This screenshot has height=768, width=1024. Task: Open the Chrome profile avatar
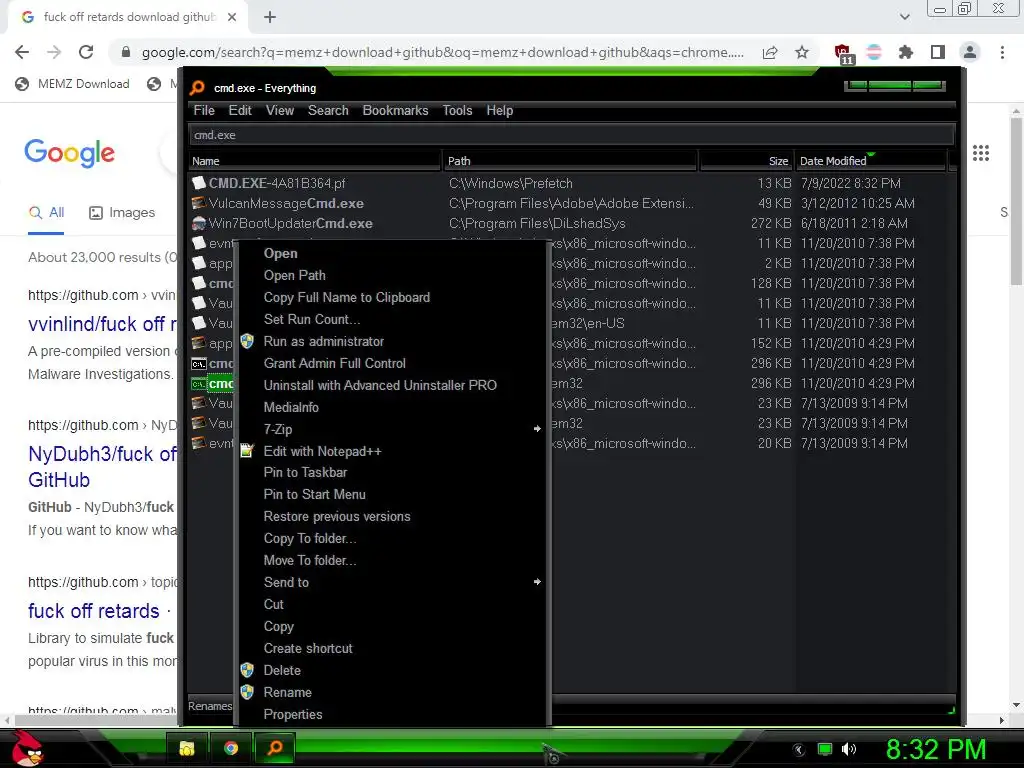coord(970,52)
